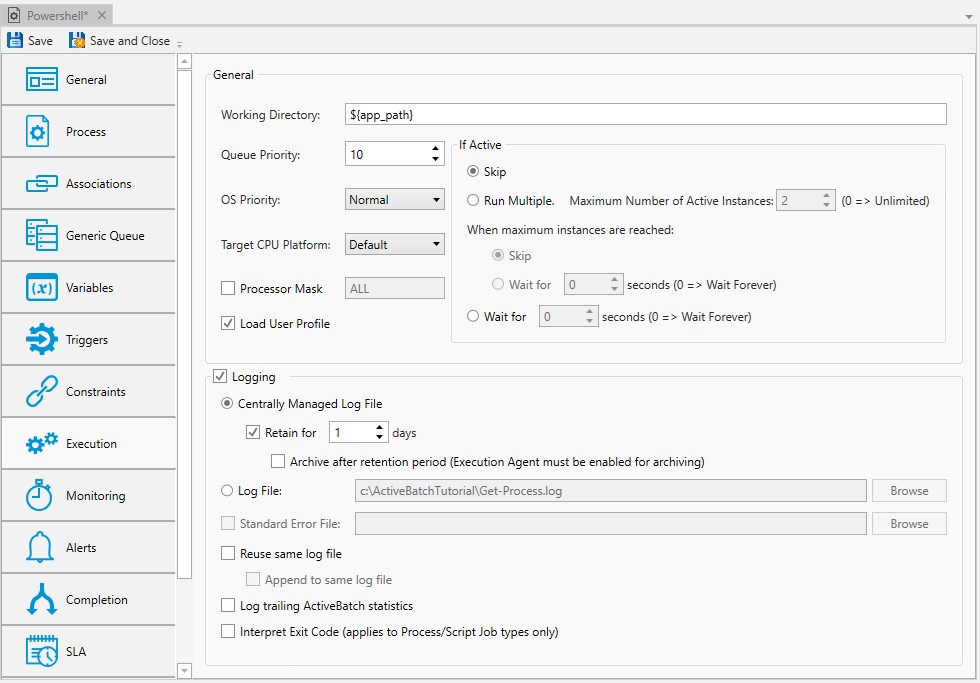980x683 pixels.
Task: Uncheck Load User Profile
Action: pos(228,324)
